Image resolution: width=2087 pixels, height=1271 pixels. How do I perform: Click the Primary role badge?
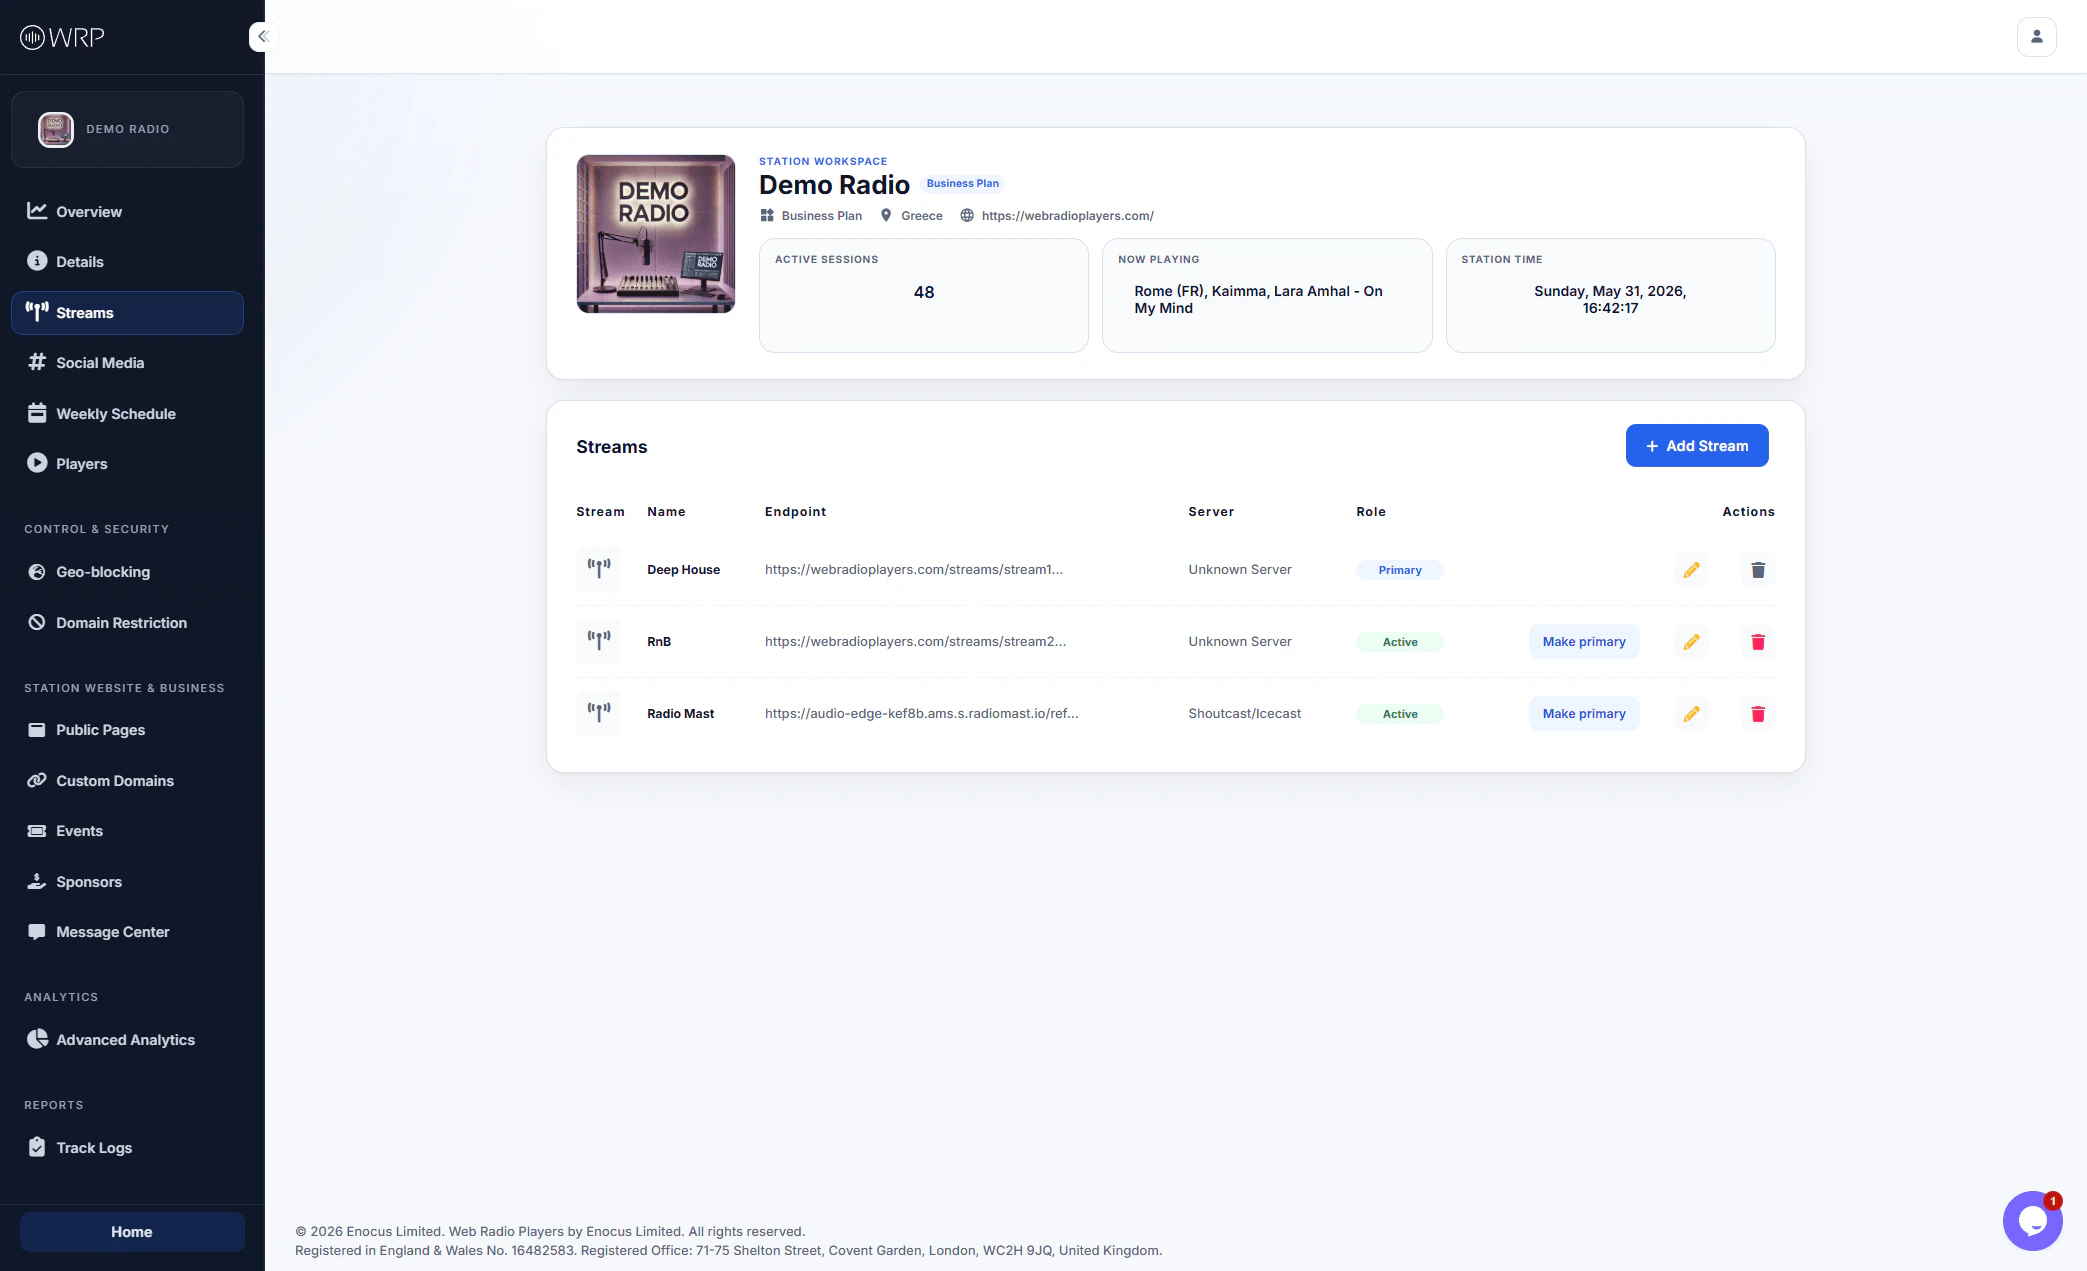tap(1400, 570)
